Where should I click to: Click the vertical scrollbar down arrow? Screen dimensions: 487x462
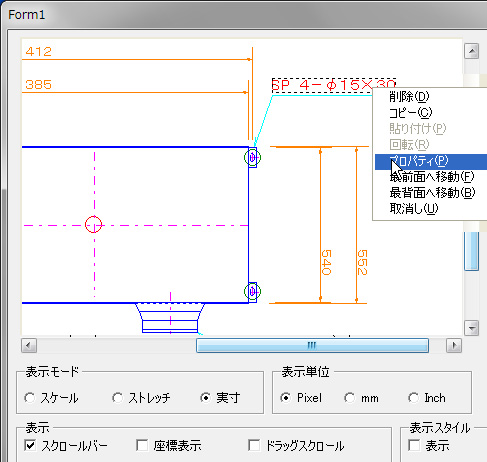(471, 328)
